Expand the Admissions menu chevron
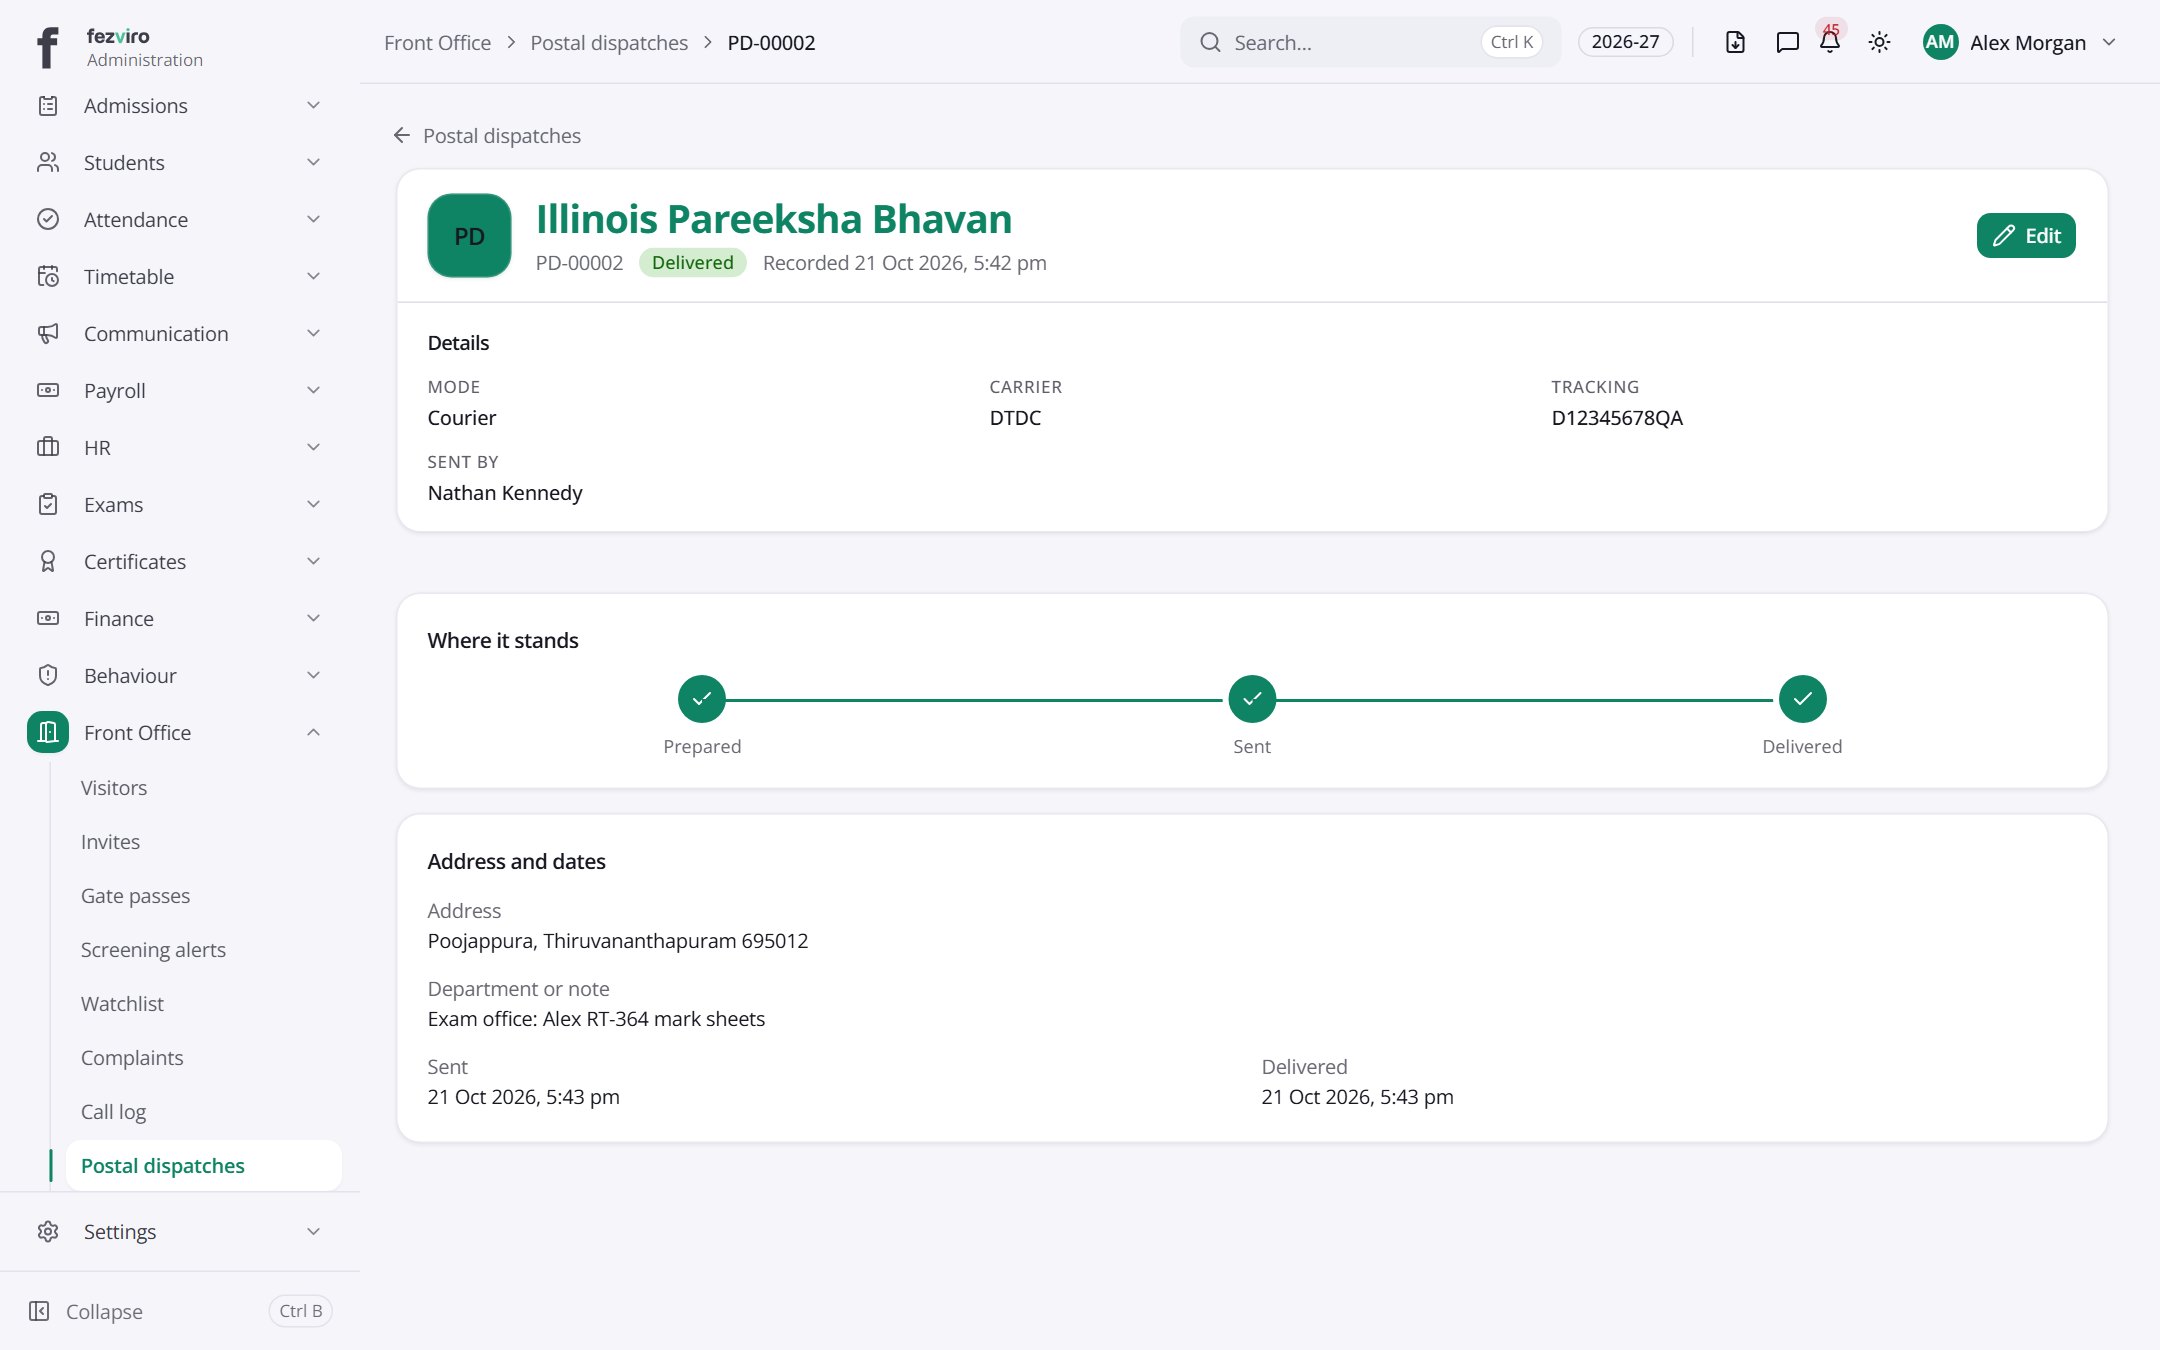2160x1350 pixels. pyautogui.click(x=313, y=105)
